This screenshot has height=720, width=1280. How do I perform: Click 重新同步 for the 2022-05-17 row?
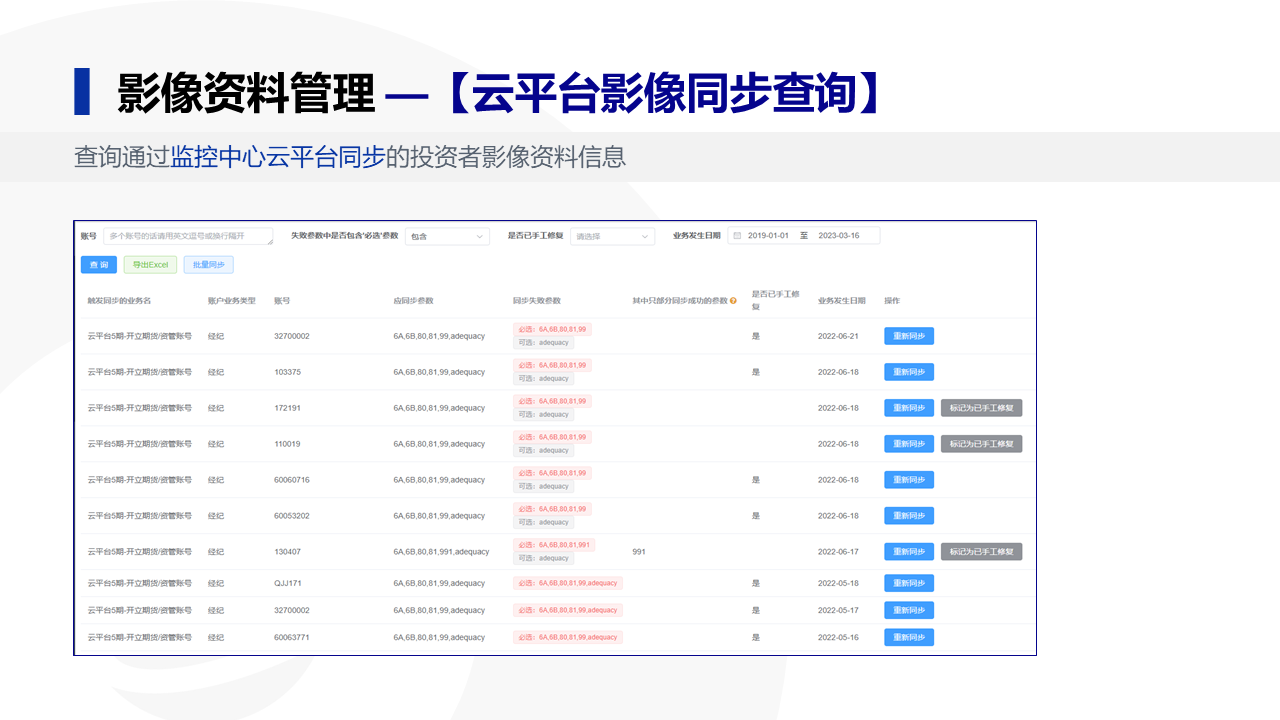pos(909,610)
